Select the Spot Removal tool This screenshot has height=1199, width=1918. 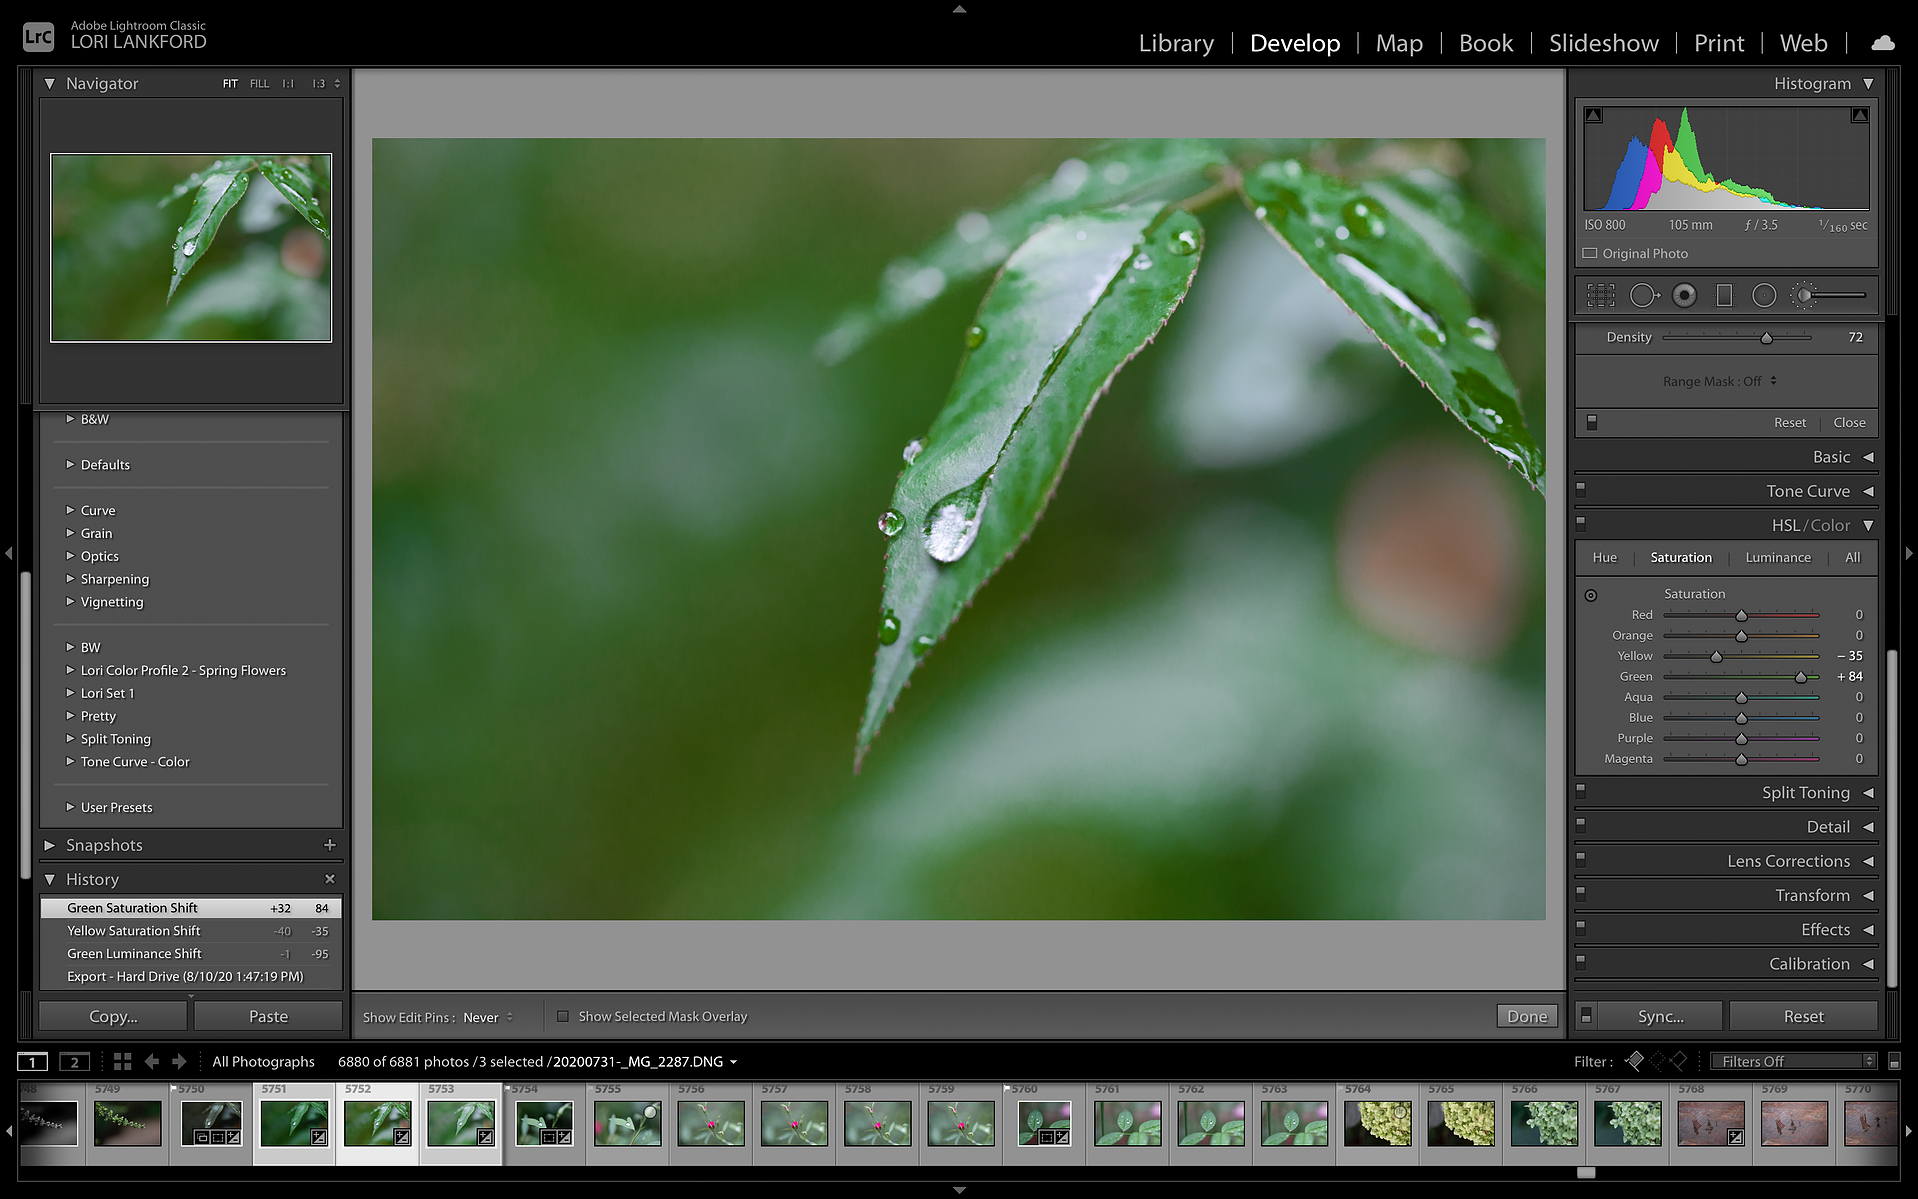1644,295
